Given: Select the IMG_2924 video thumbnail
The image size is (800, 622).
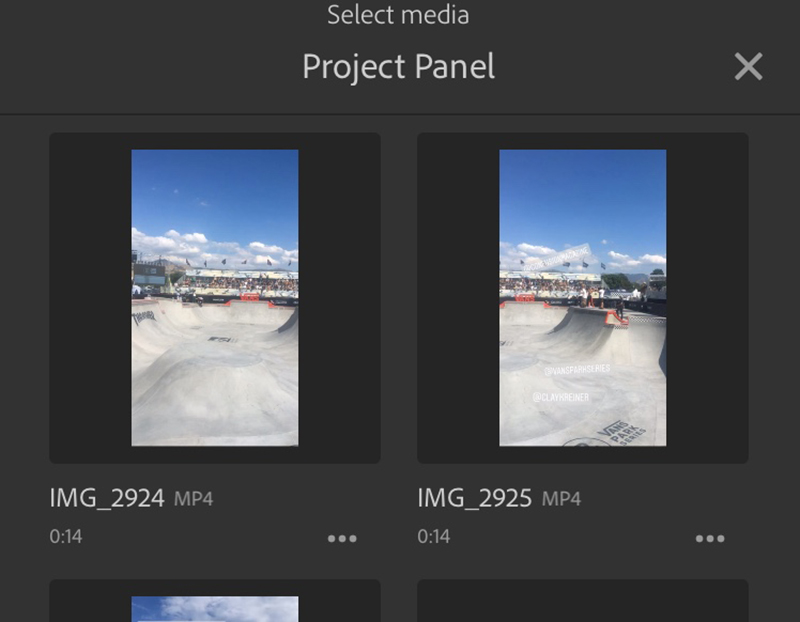Looking at the screenshot, I should (214, 297).
